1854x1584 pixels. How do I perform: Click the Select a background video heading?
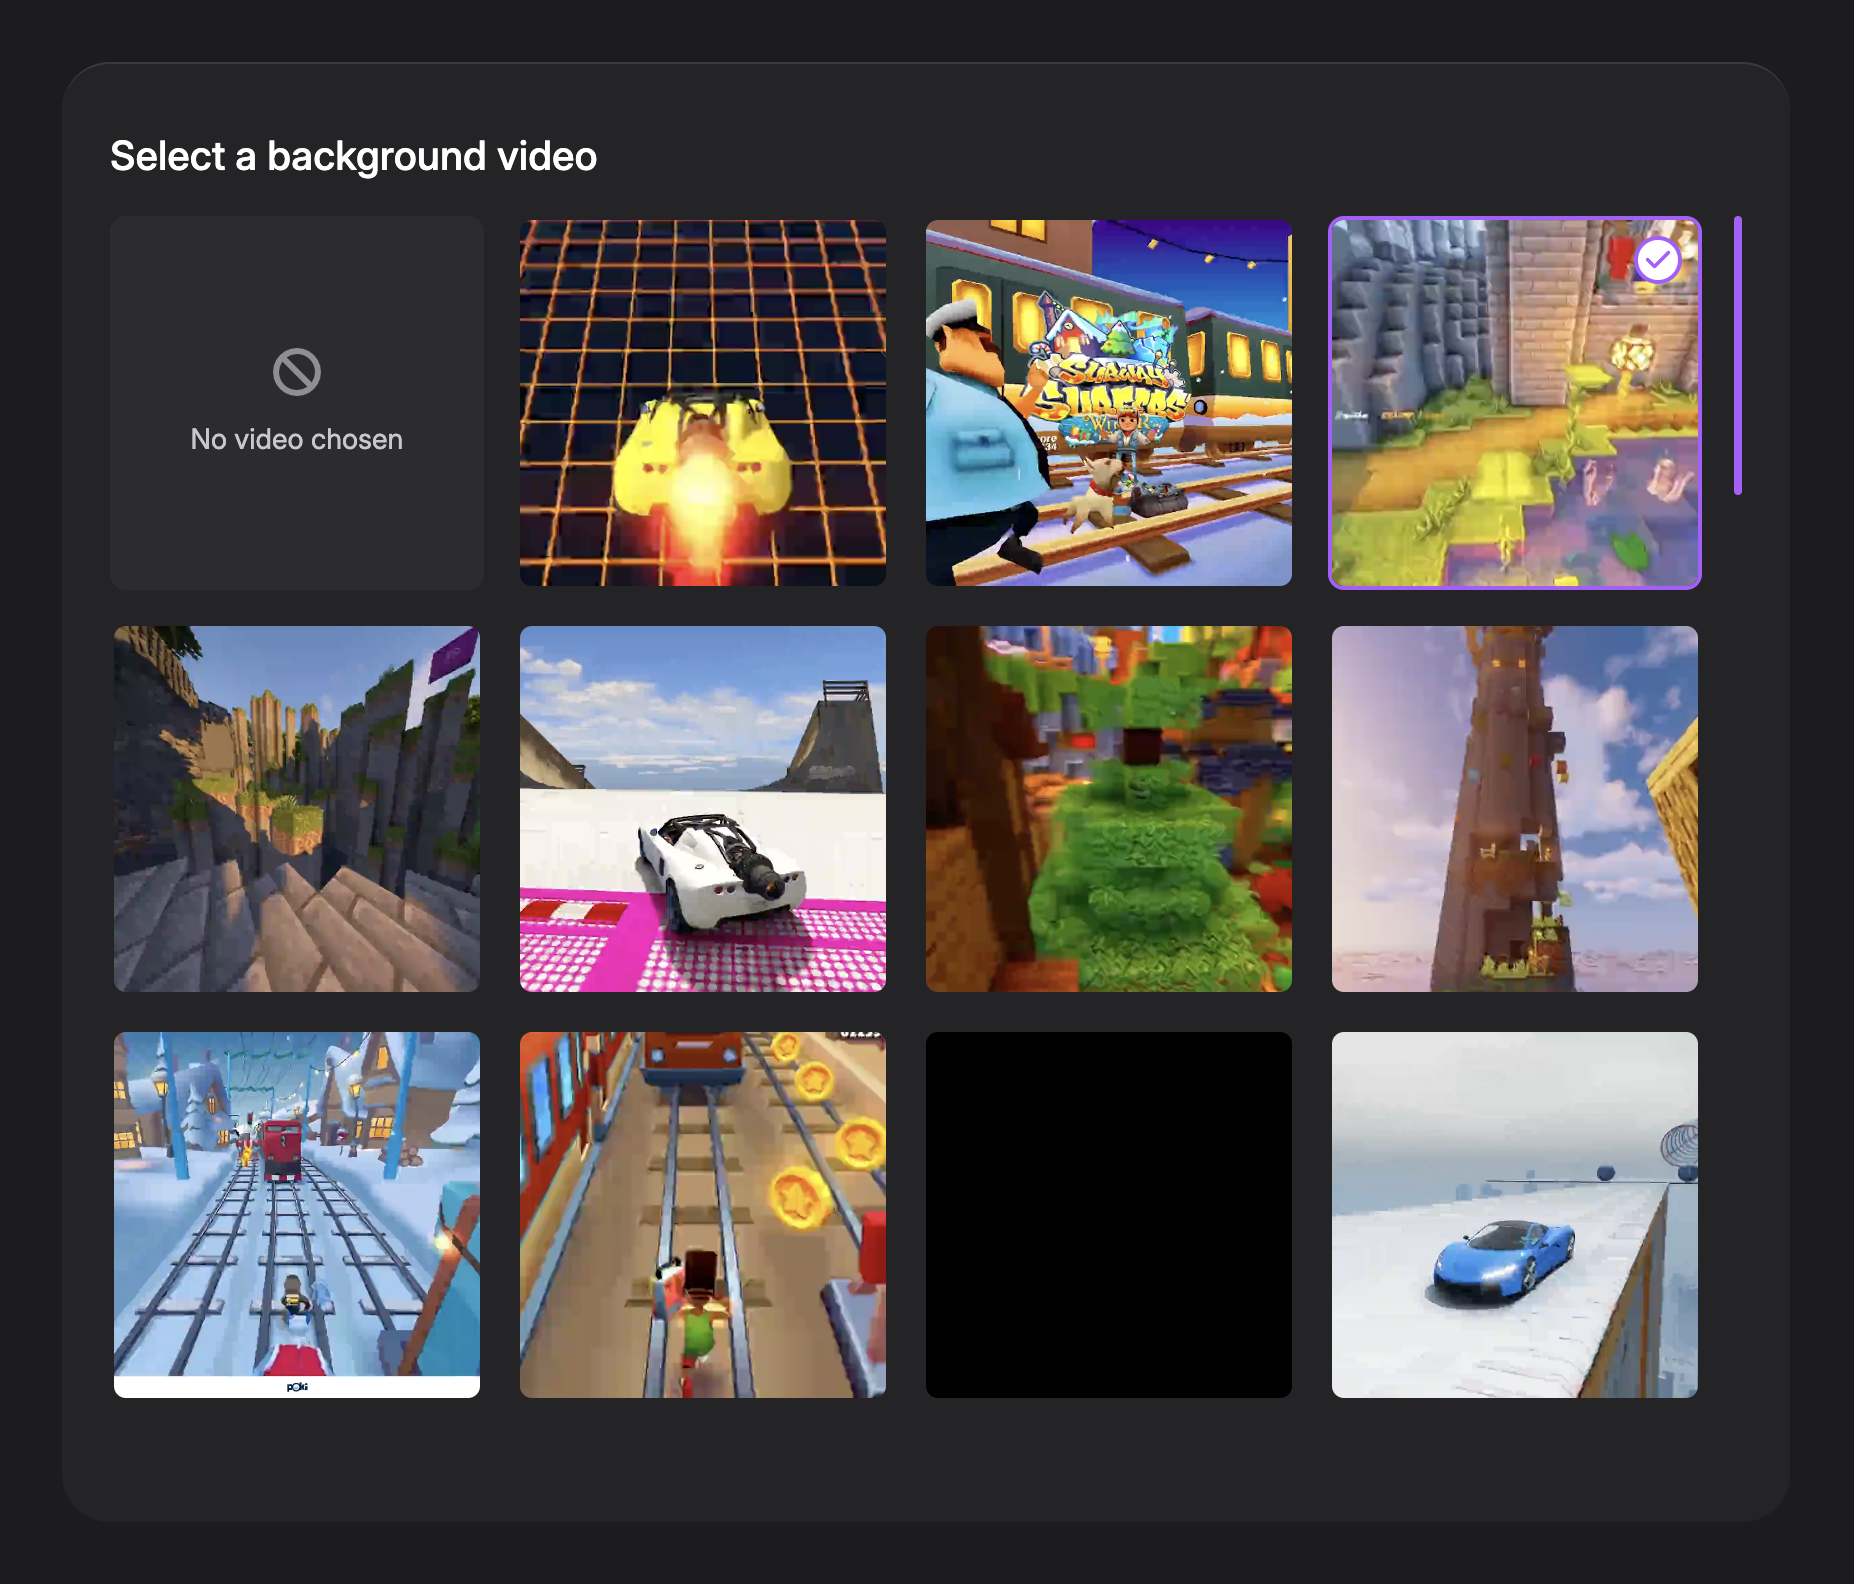pos(353,156)
